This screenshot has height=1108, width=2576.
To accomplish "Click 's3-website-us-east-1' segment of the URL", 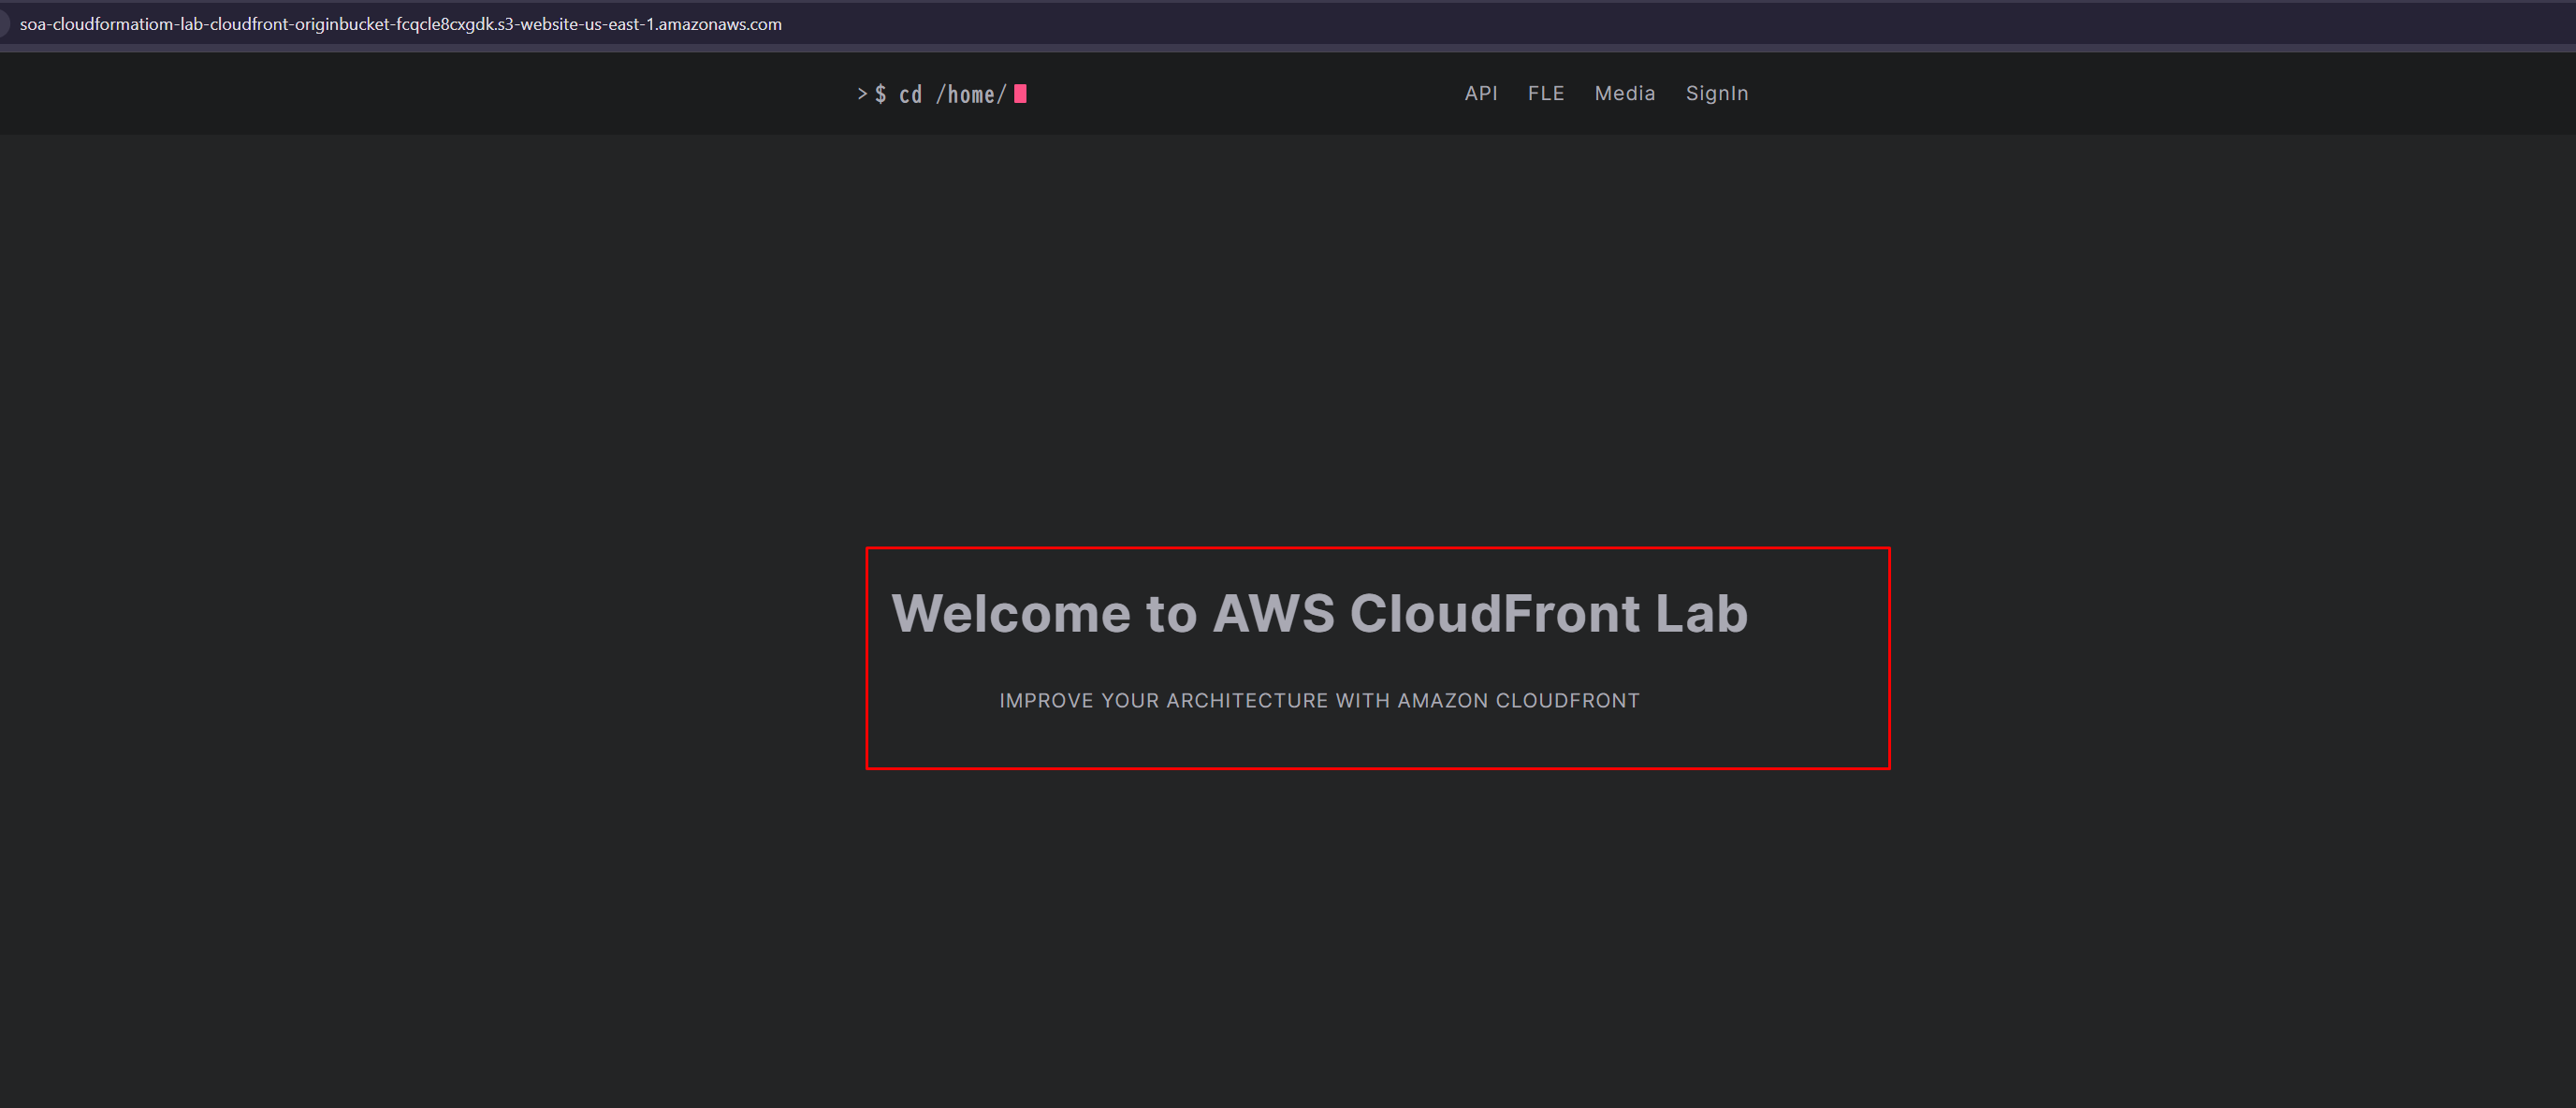I will (x=575, y=24).
